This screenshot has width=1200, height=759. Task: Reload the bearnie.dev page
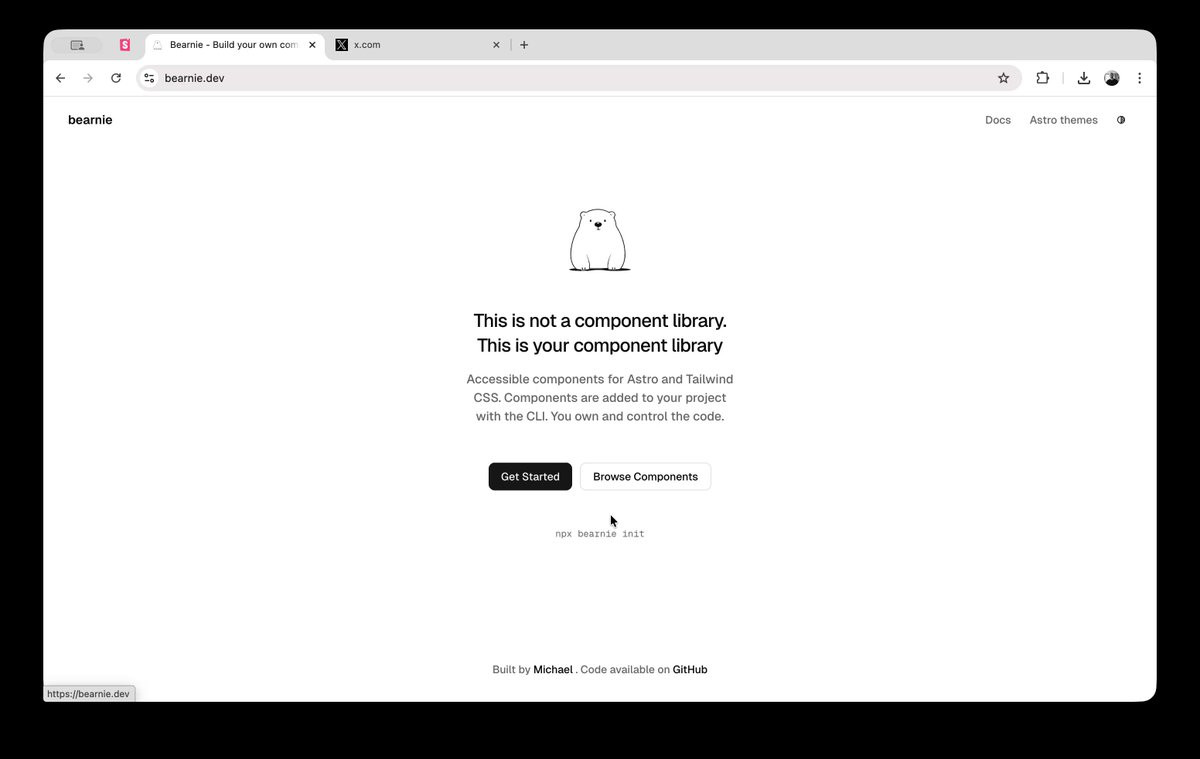(116, 78)
